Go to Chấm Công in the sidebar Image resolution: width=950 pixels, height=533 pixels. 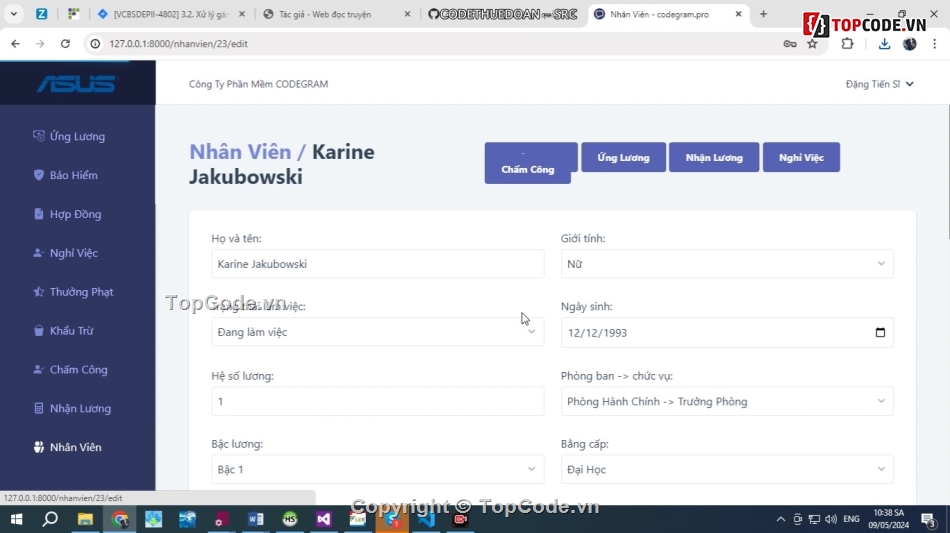coord(78,370)
